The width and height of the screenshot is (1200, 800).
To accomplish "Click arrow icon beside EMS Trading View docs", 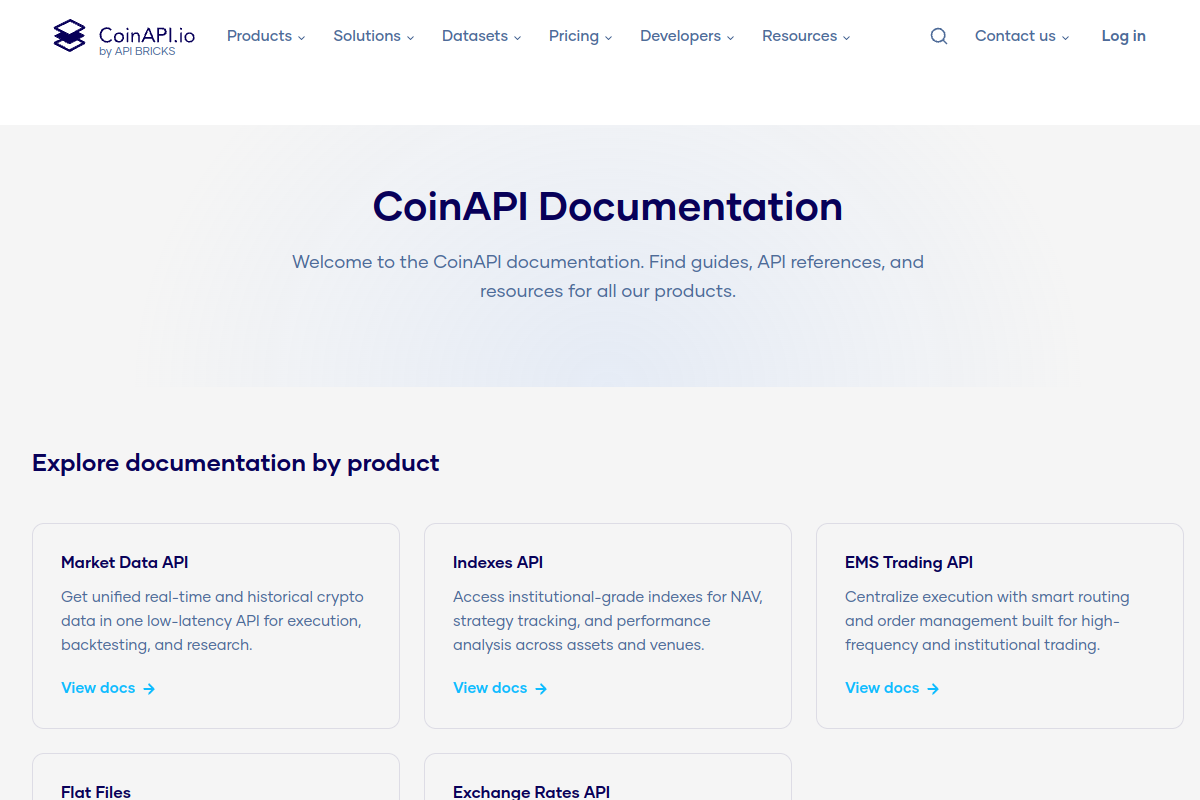I will 933,688.
